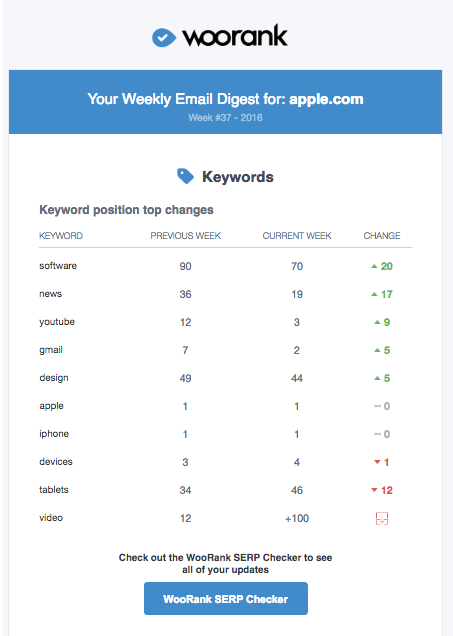Select the PREVIOUS WEEK column header
The width and height of the screenshot is (453, 636).
186,236
